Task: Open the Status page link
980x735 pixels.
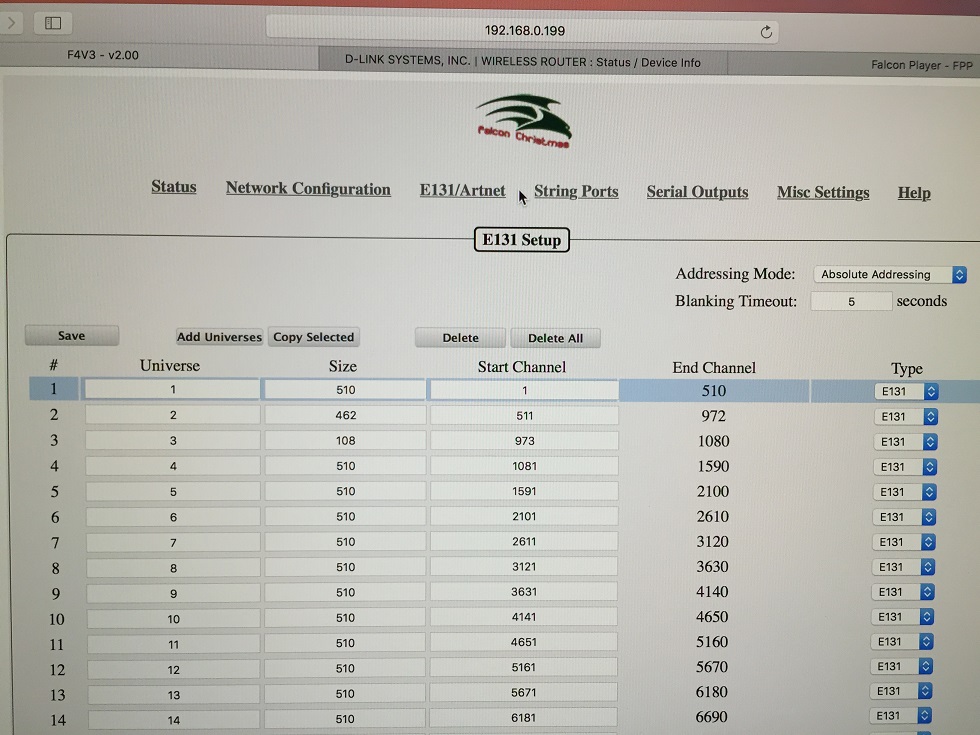Action: [174, 187]
